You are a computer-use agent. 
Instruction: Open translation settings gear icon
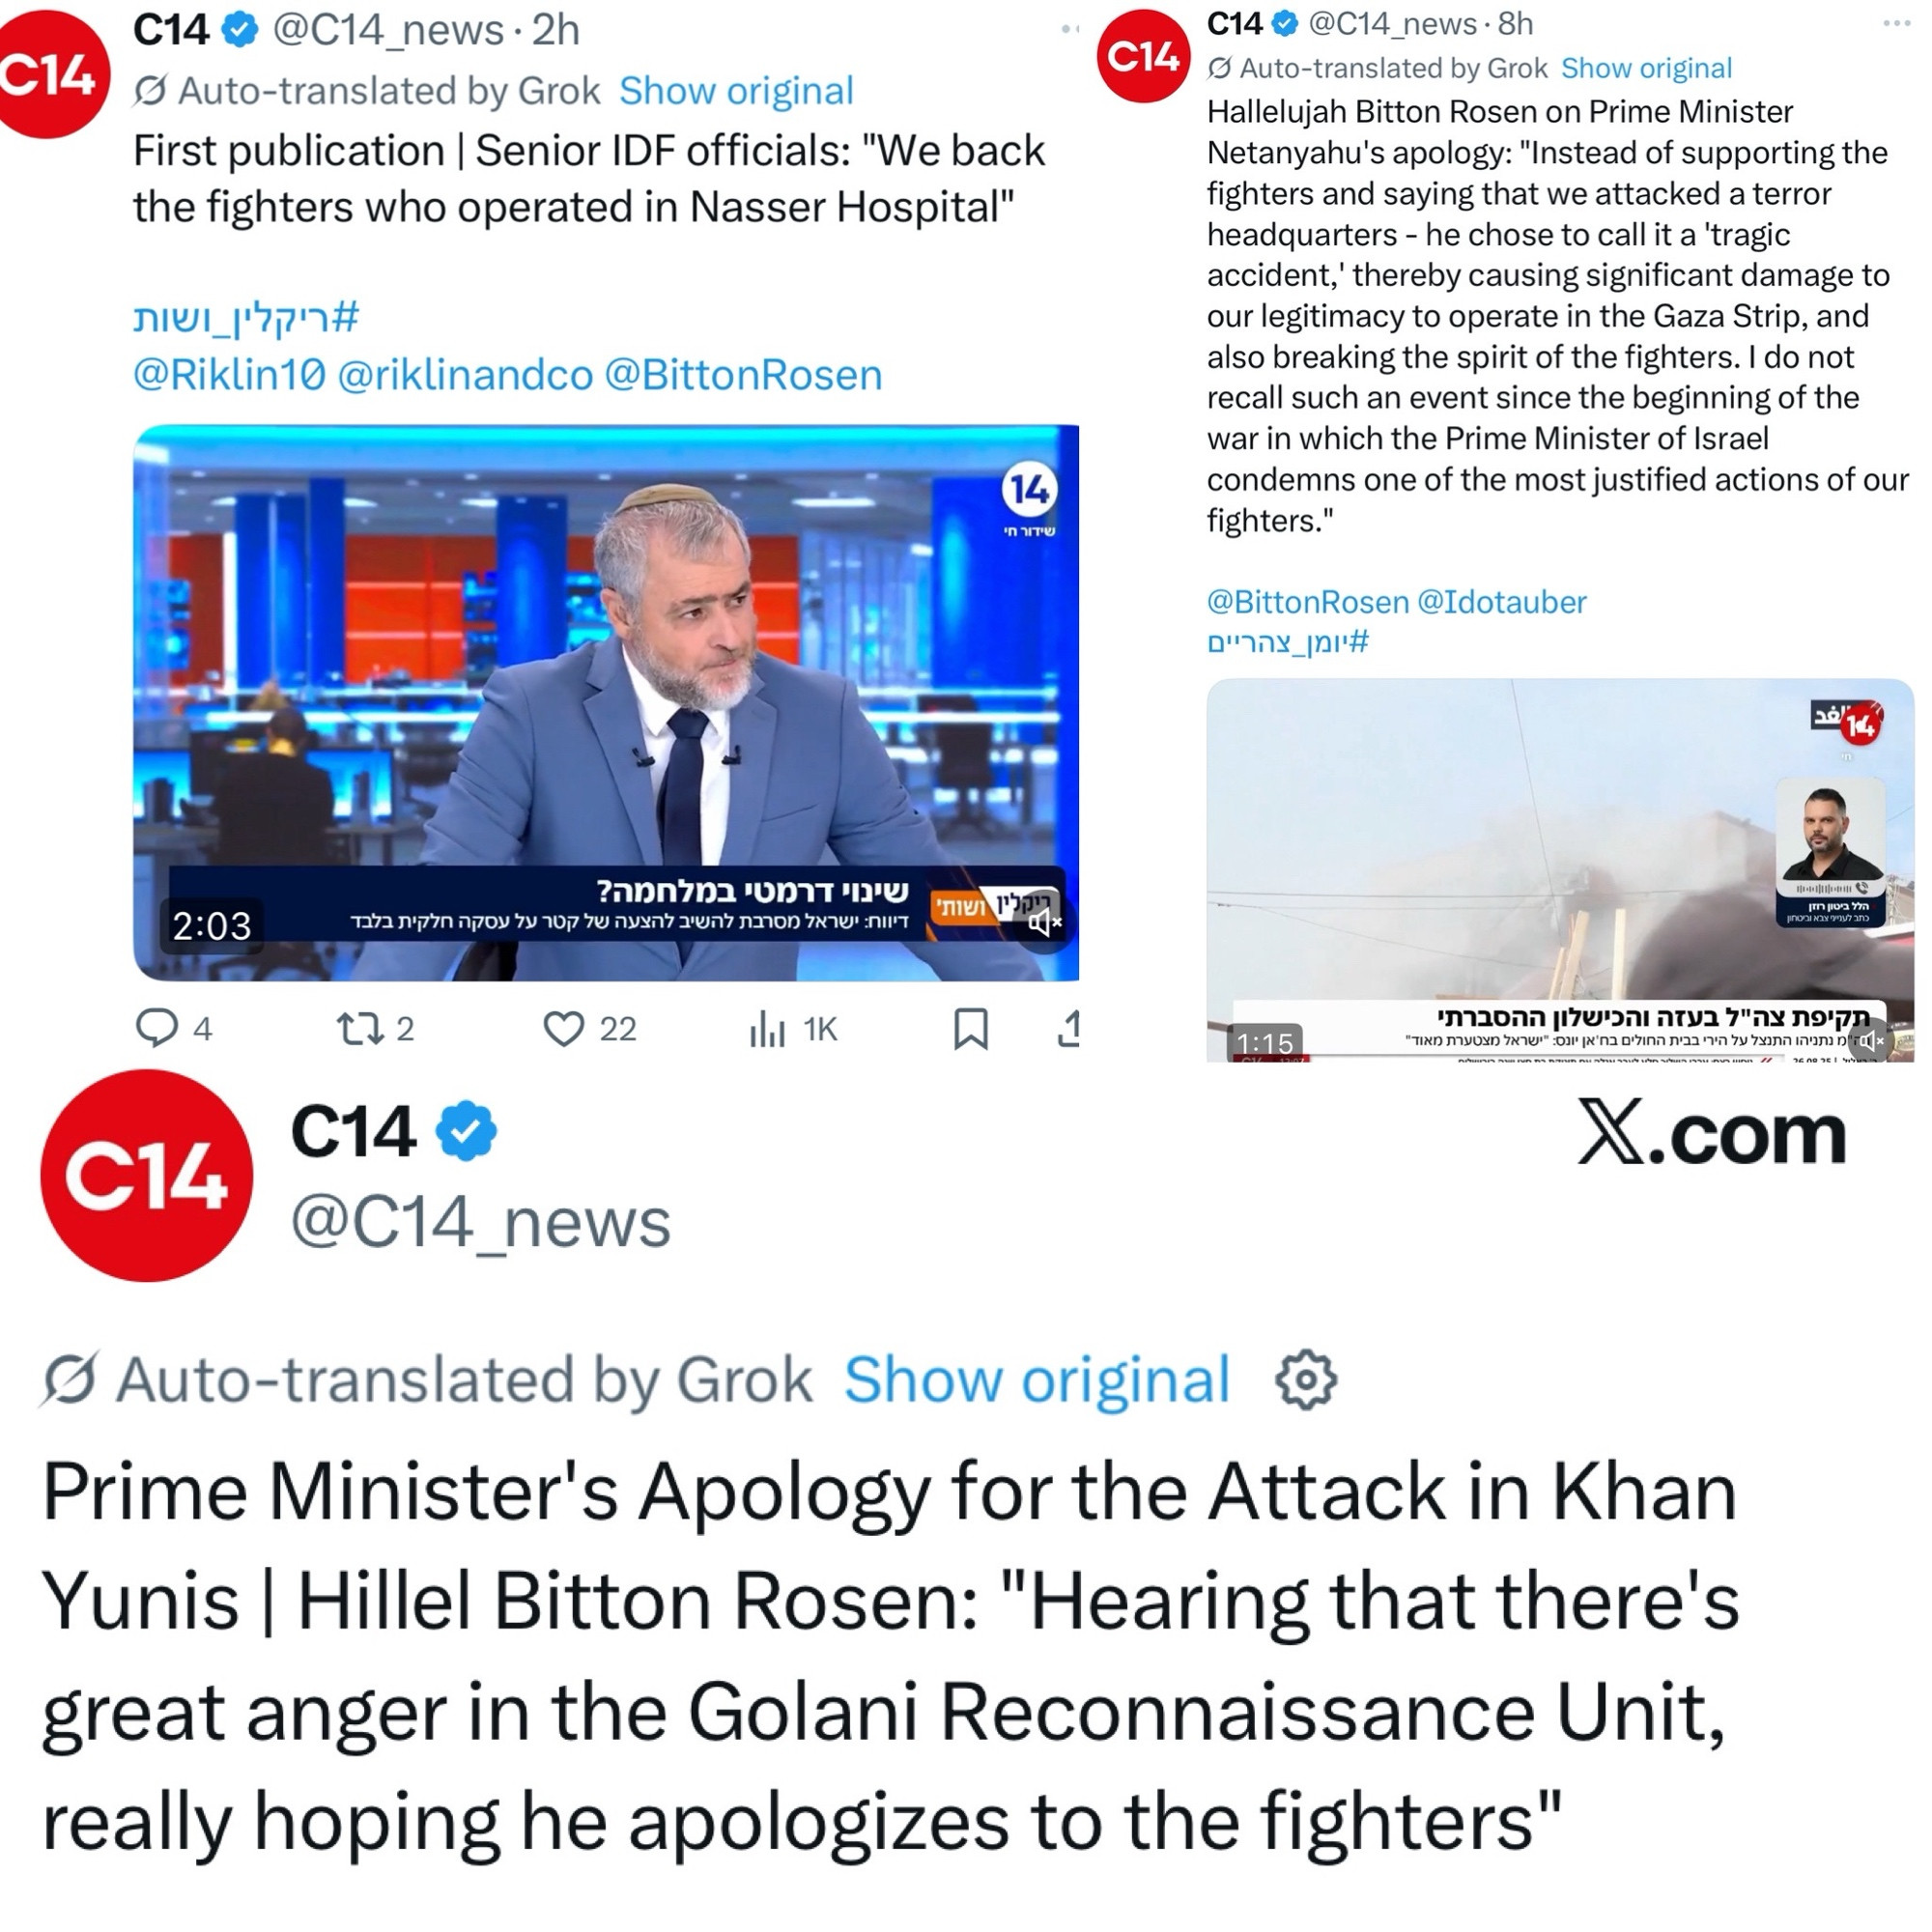(1306, 1380)
